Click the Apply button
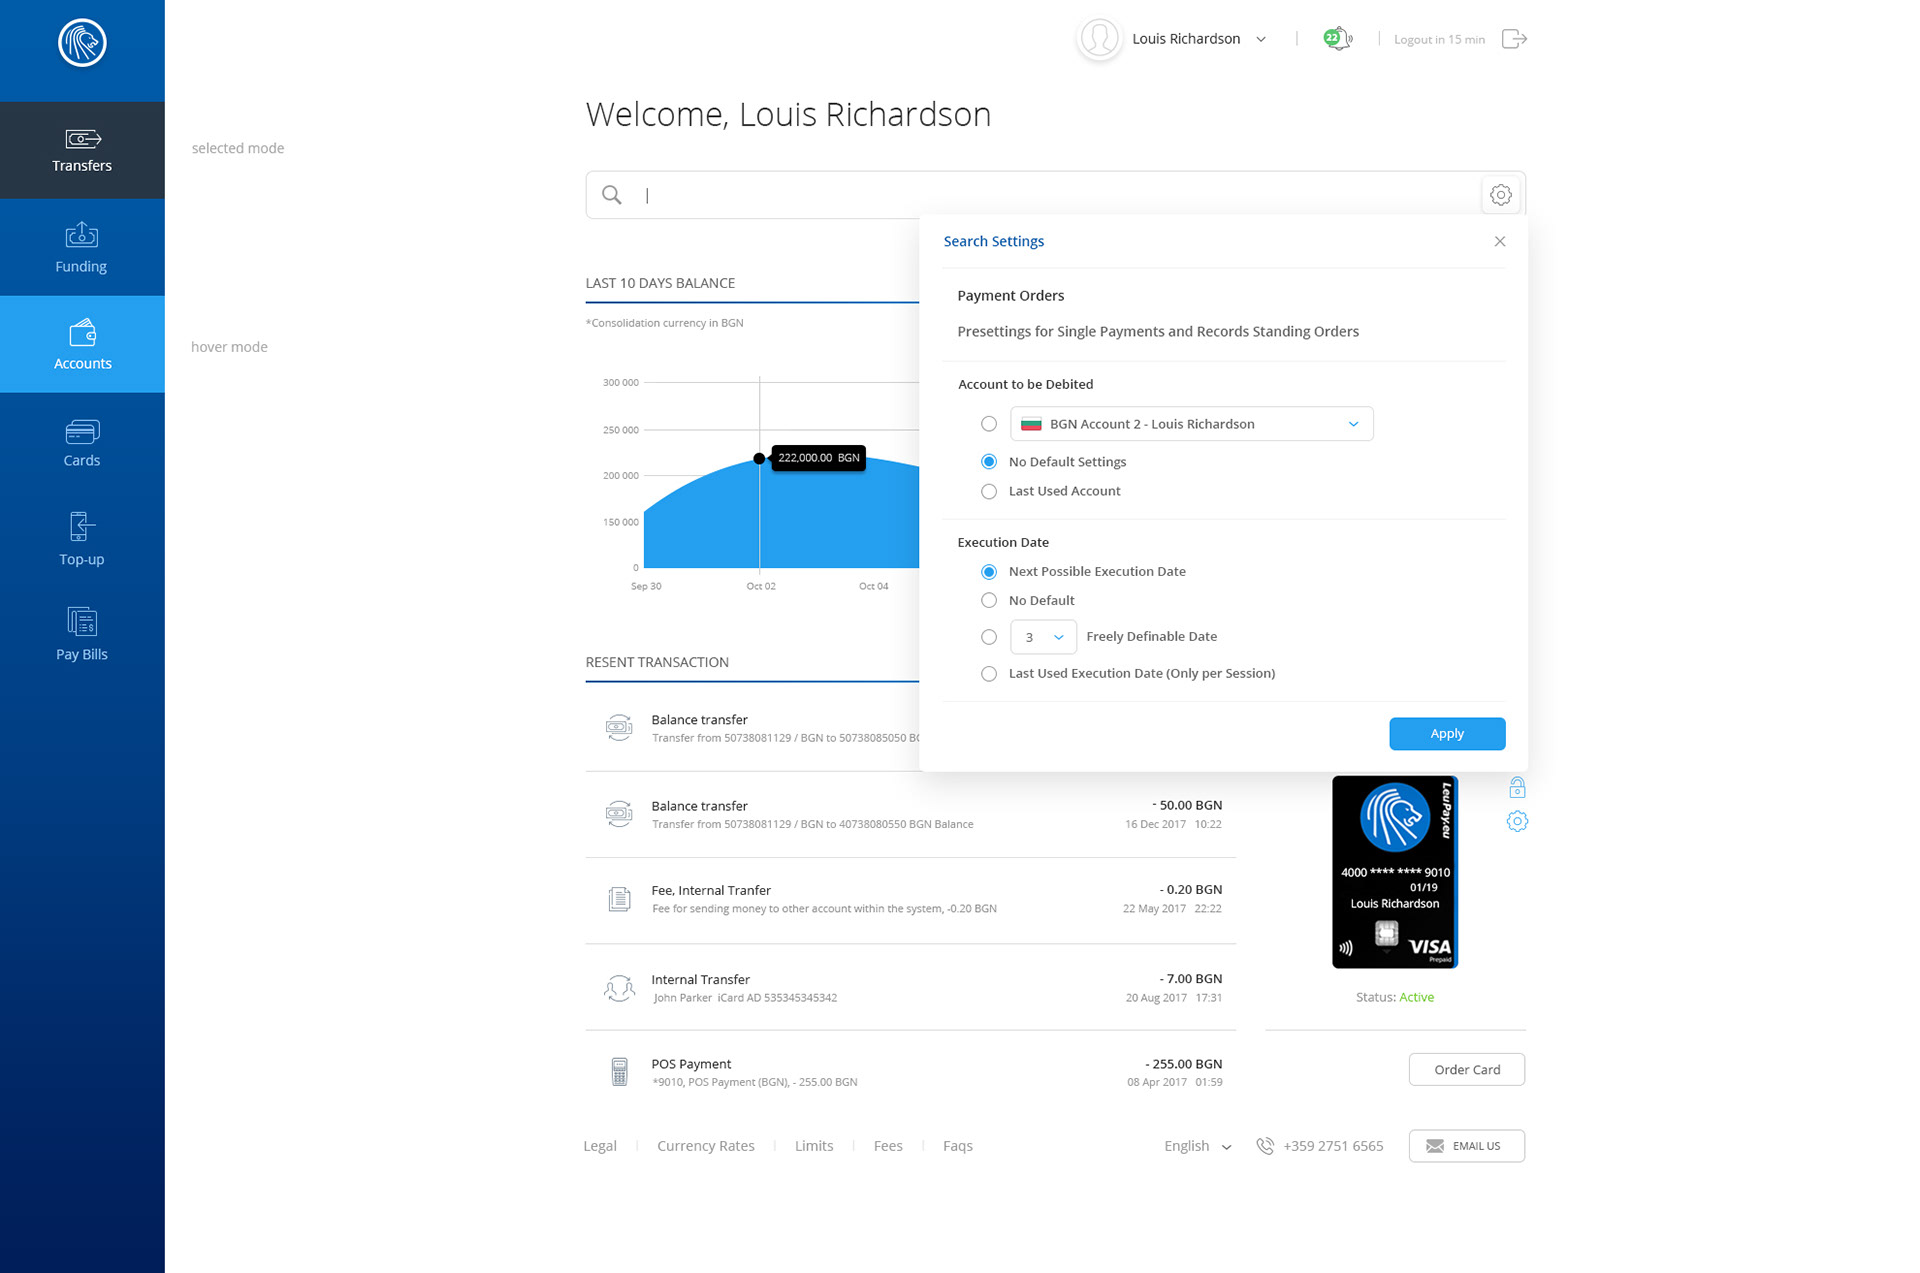Screen dimensions: 1920x1273 pos(1446,733)
